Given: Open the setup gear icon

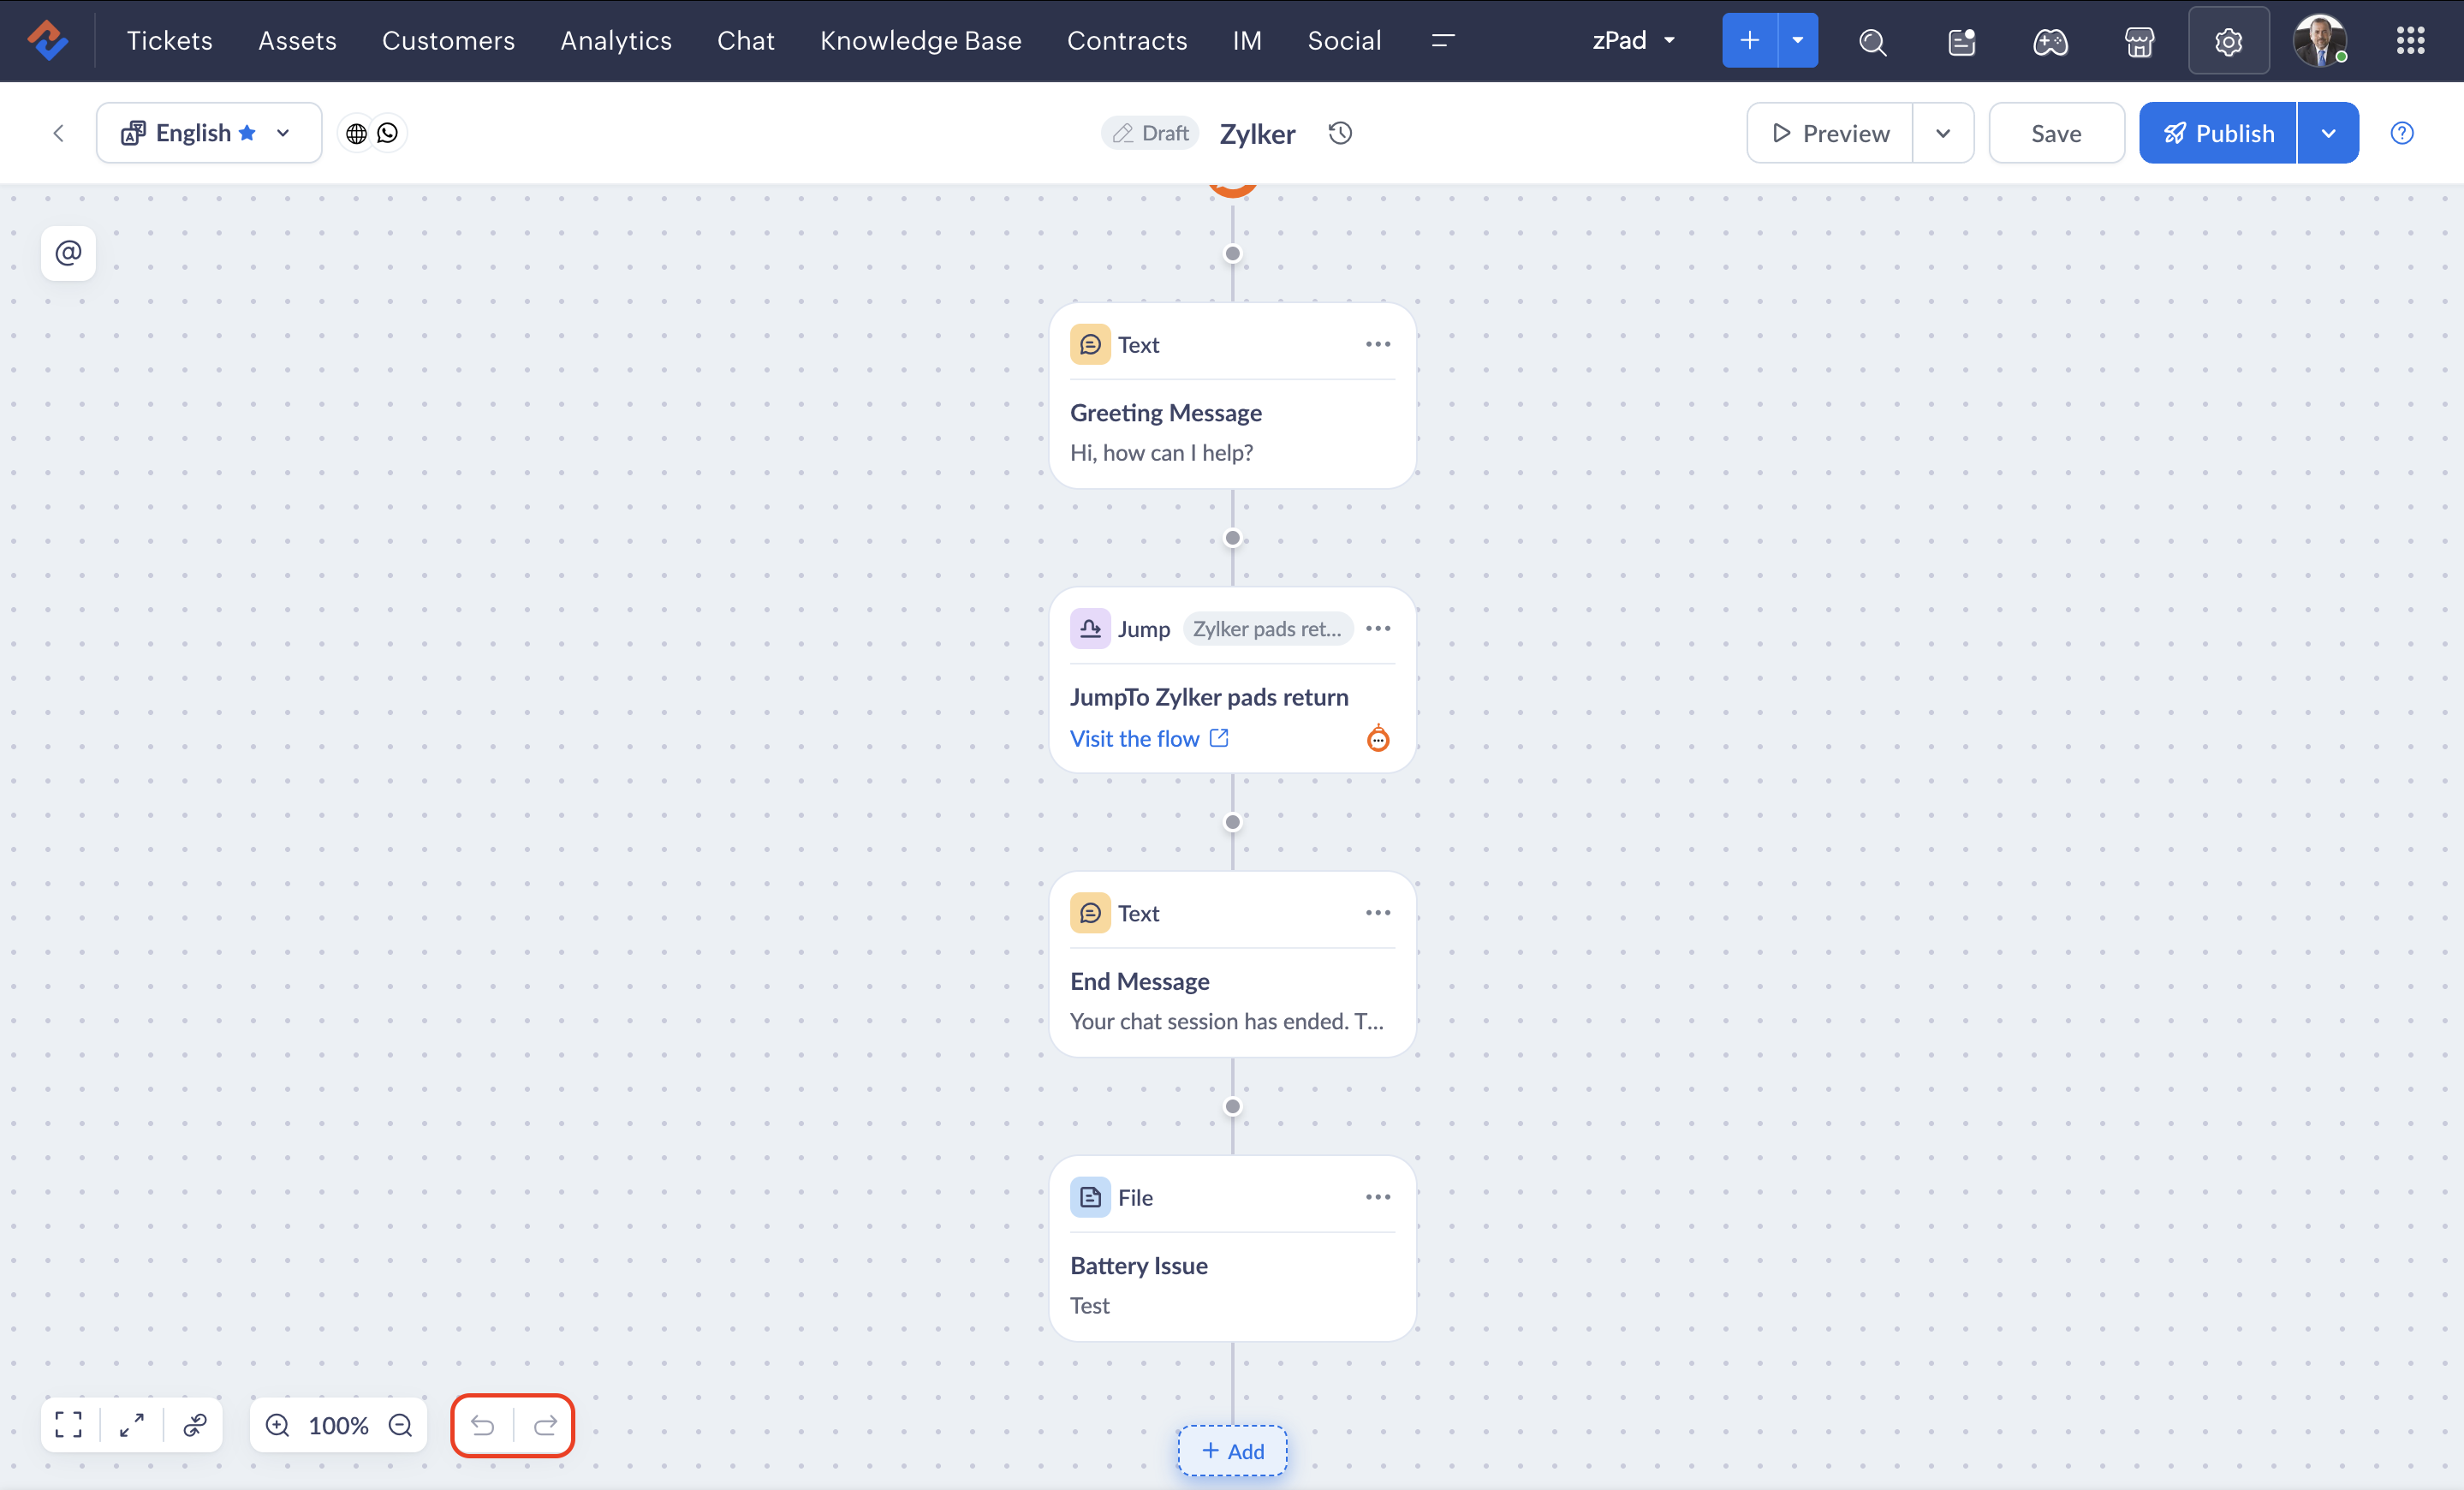Looking at the screenshot, I should point(2228,41).
